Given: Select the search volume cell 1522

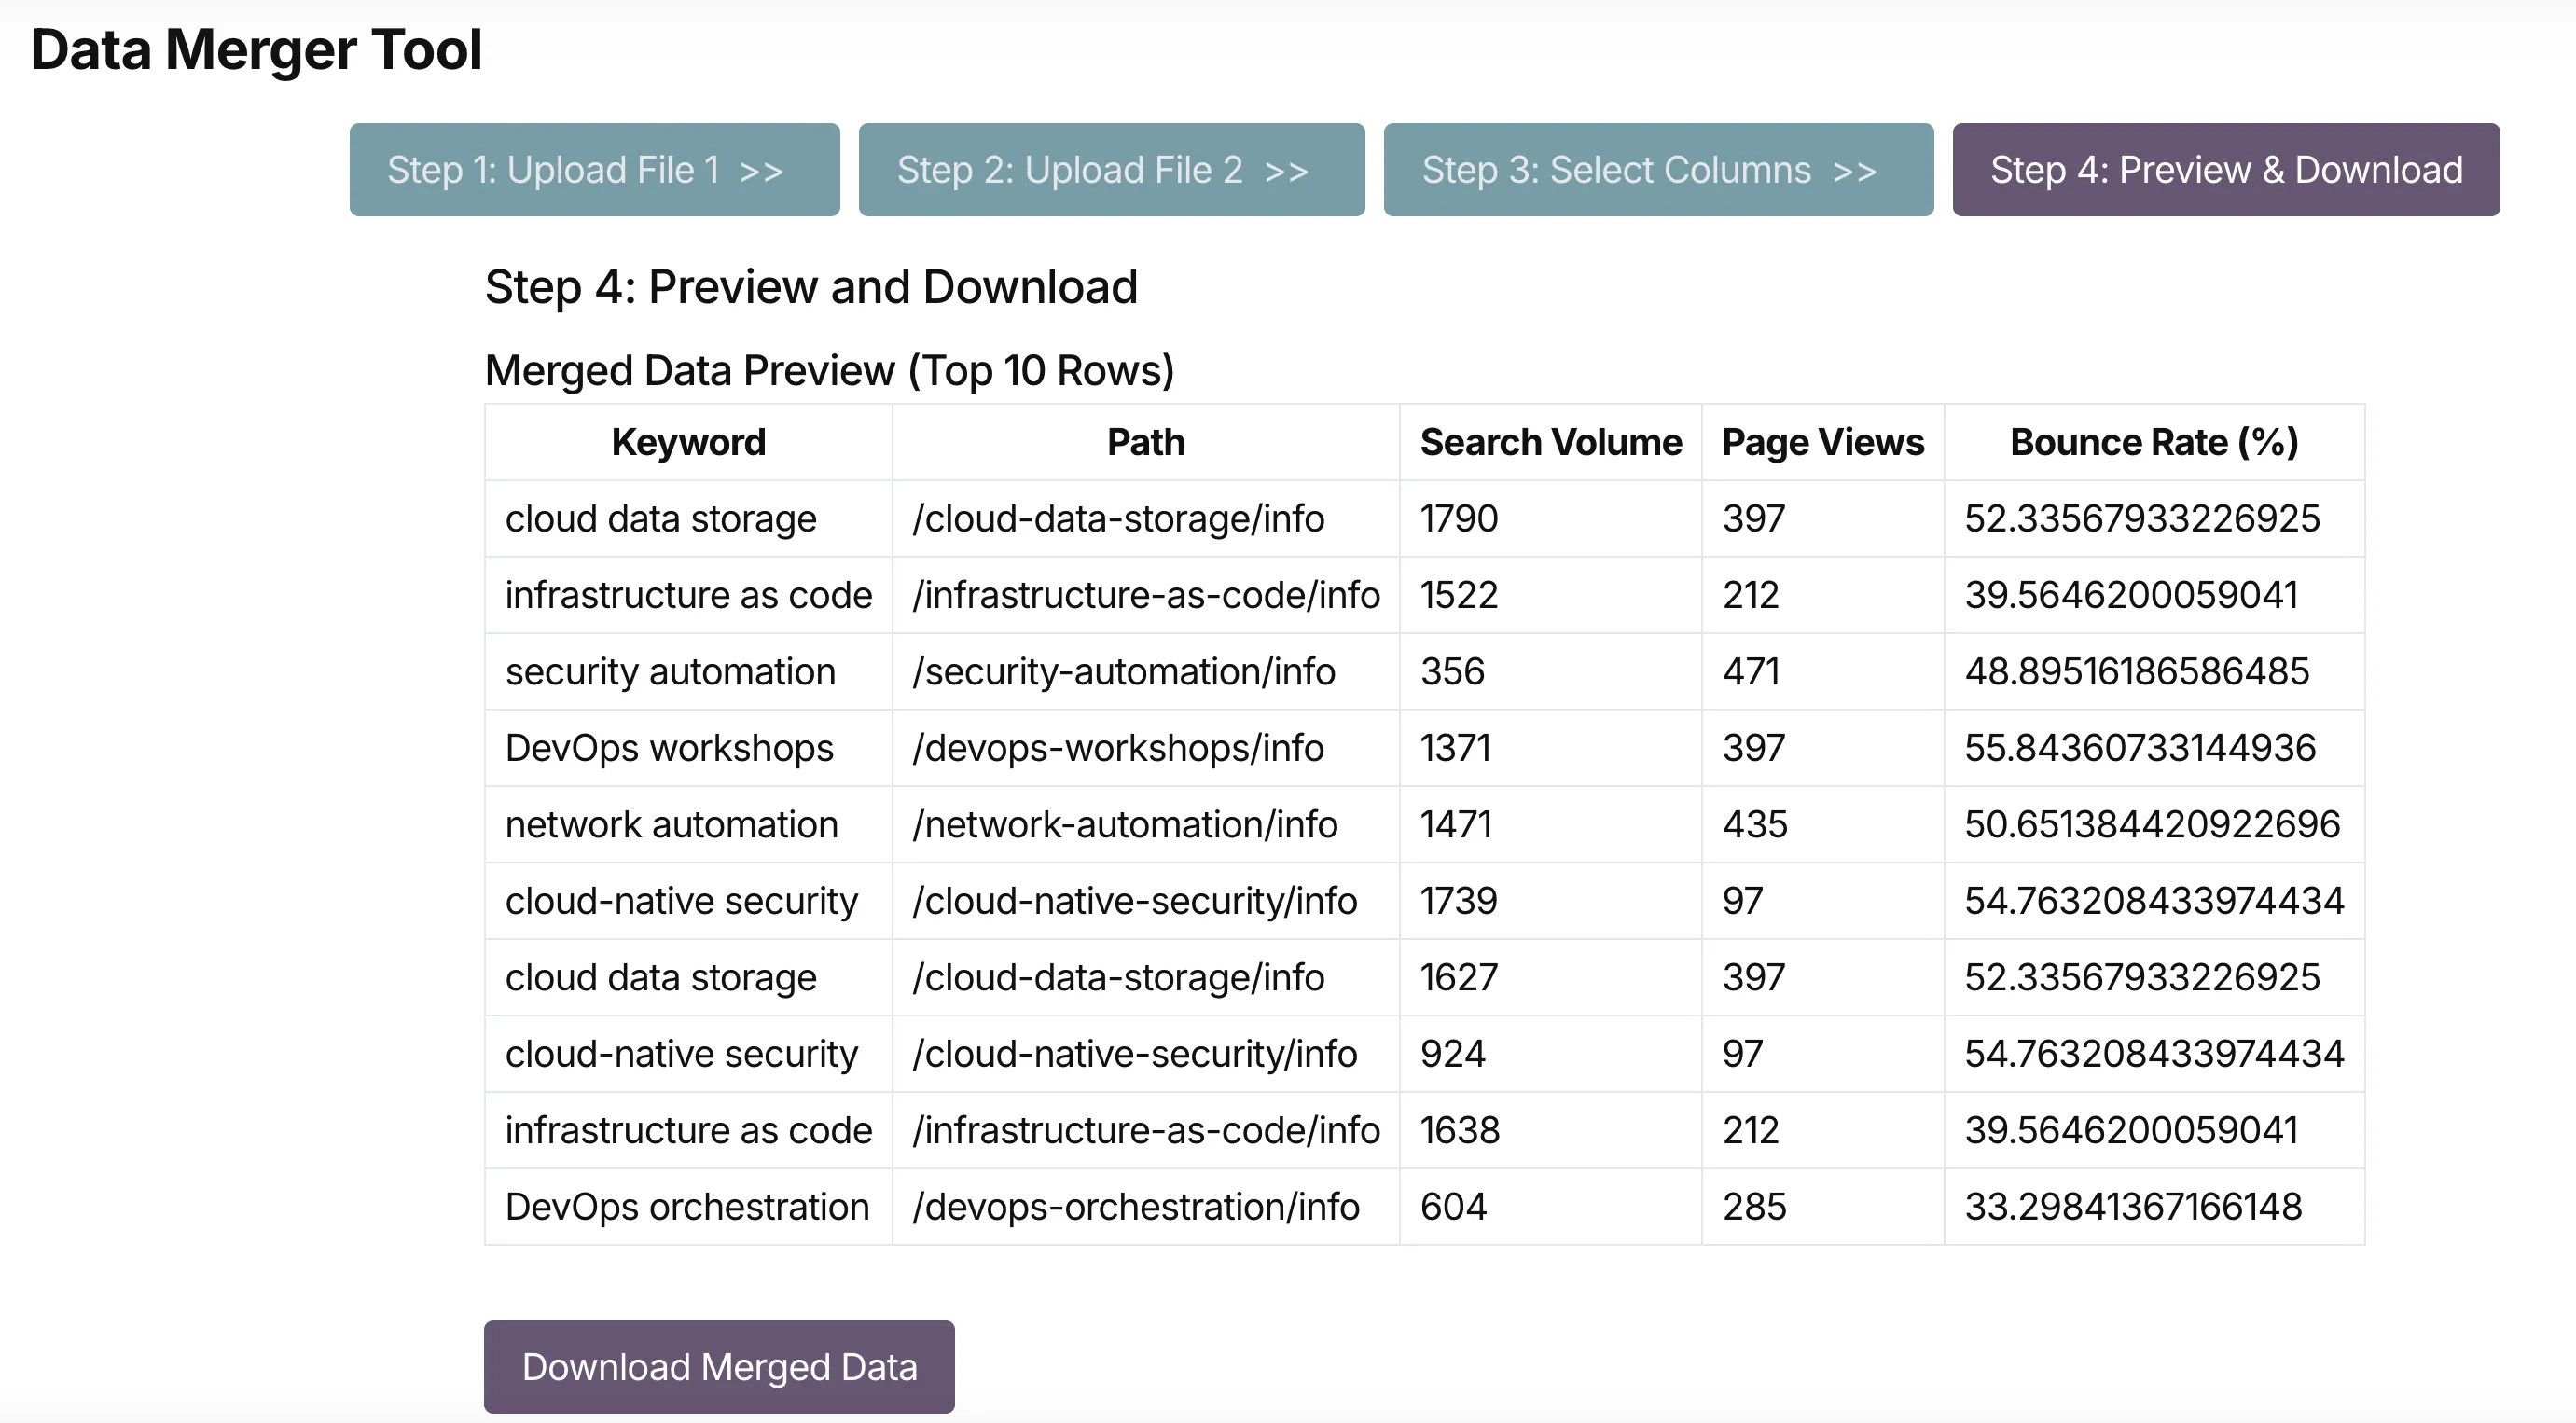Looking at the screenshot, I should click(1551, 595).
